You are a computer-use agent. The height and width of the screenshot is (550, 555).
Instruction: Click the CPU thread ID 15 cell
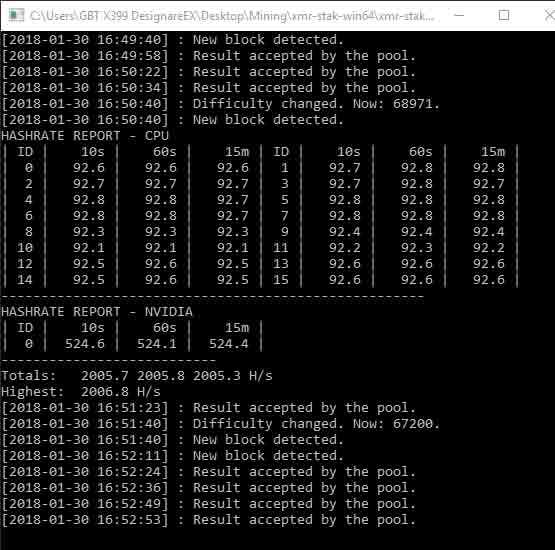click(281, 280)
